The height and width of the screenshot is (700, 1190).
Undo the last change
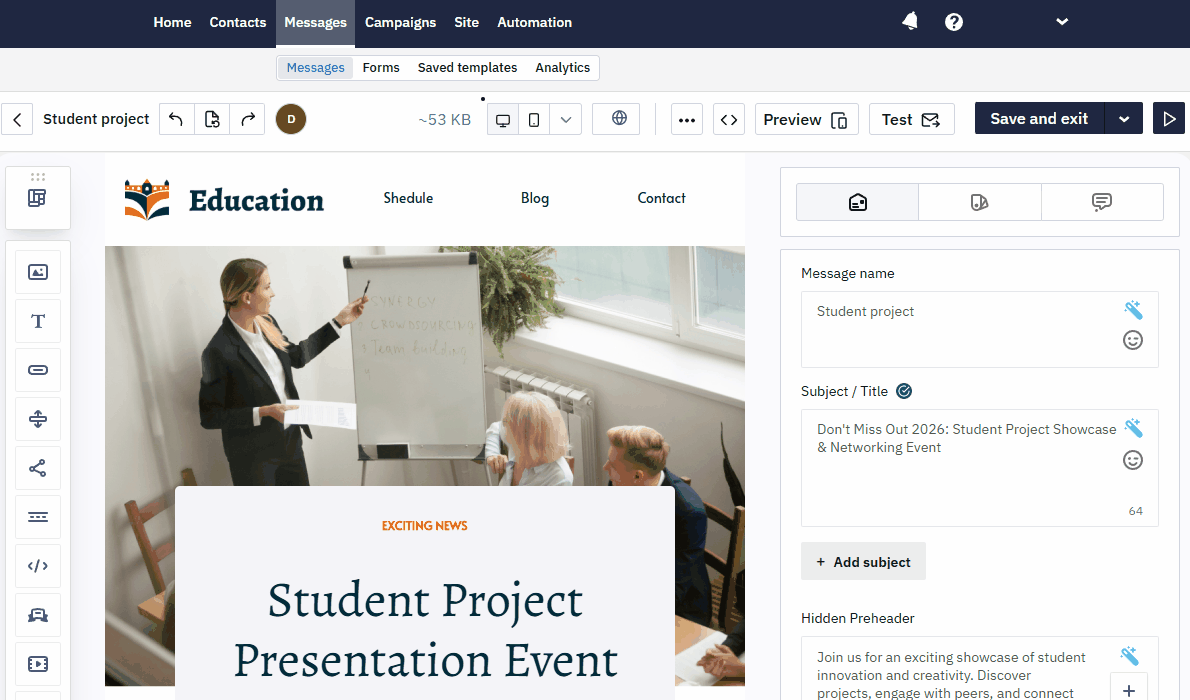[176, 119]
